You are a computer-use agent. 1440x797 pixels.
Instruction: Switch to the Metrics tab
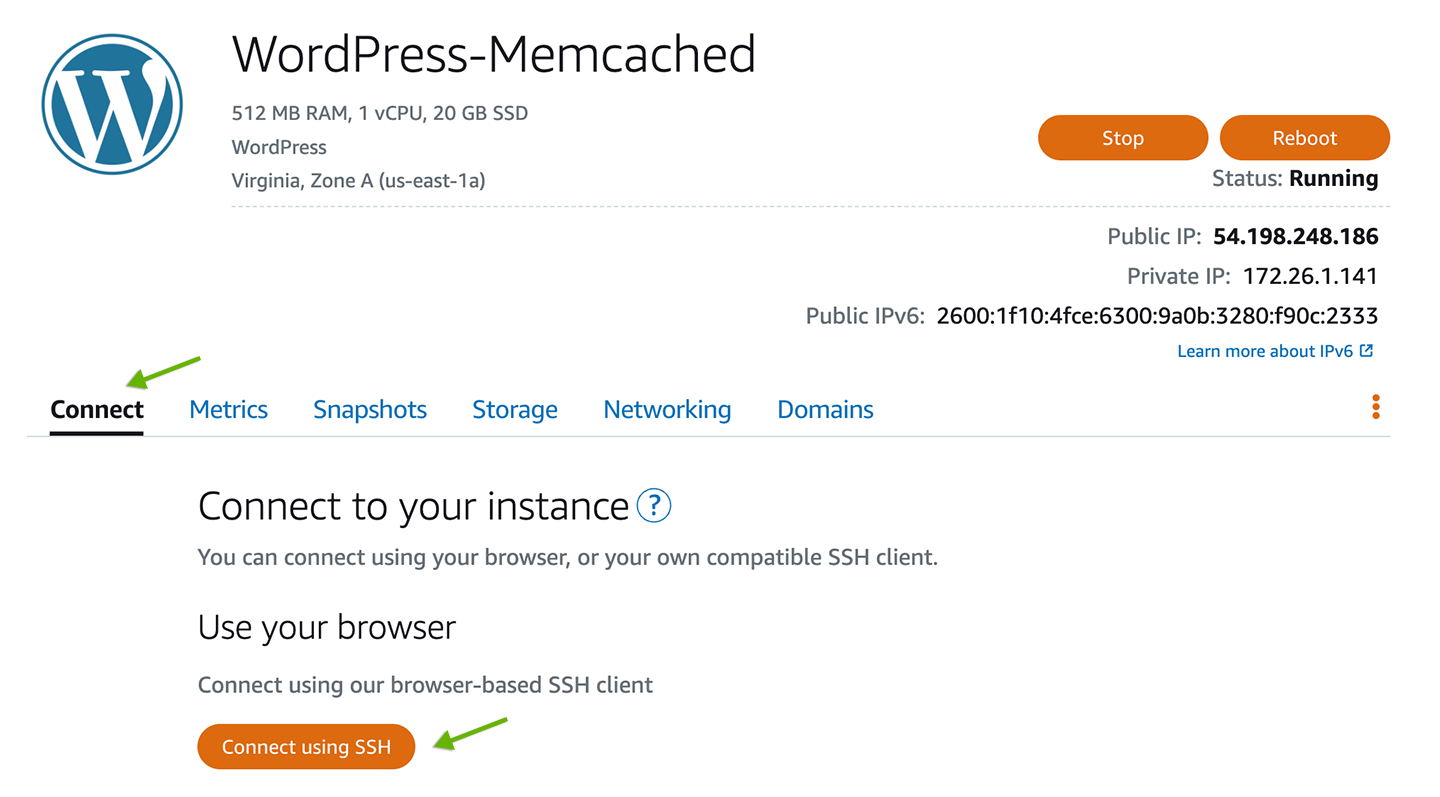point(229,410)
